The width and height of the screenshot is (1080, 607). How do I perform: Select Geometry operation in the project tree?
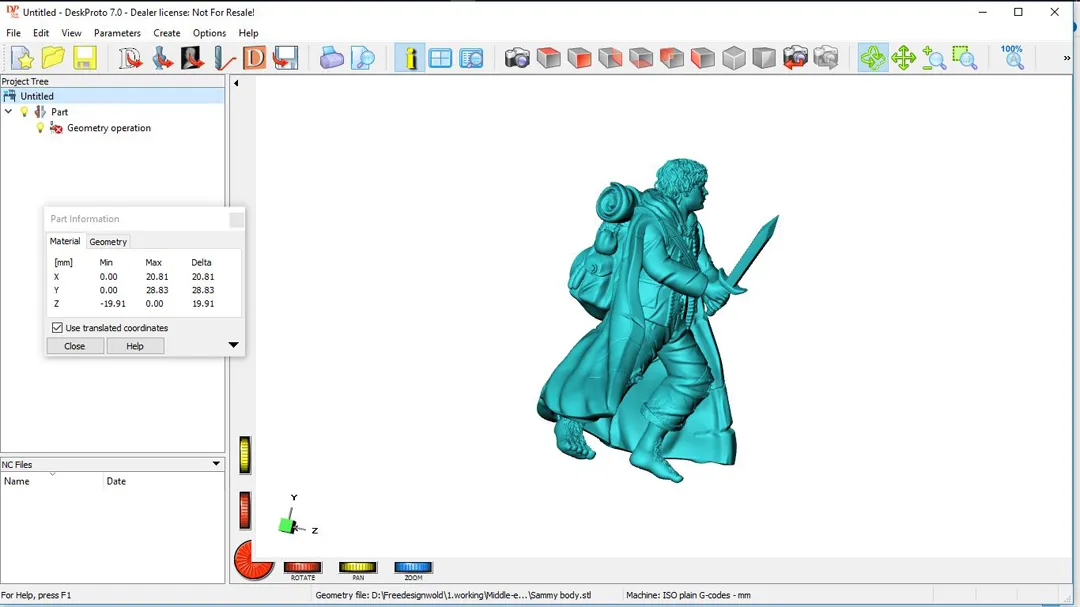pyautogui.click(x=109, y=127)
